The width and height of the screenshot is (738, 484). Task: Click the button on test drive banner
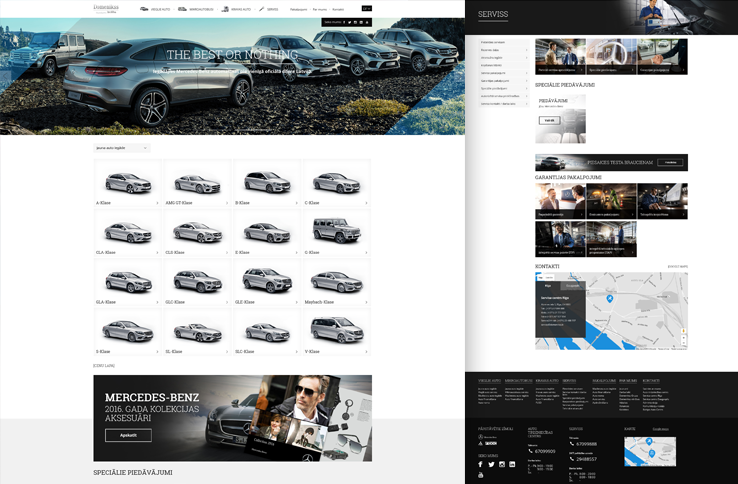pyautogui.click(x=671, y=162)
